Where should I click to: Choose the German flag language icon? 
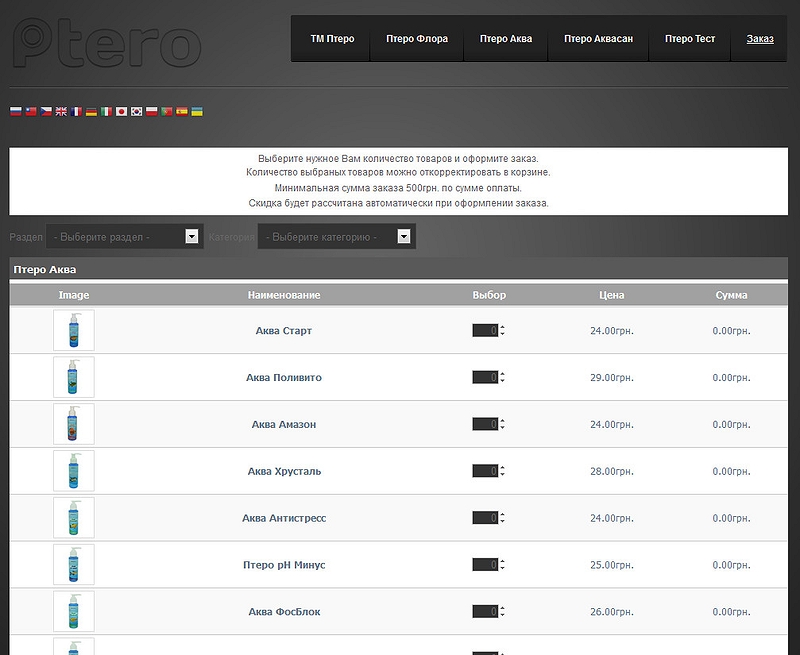pos(91,112)
